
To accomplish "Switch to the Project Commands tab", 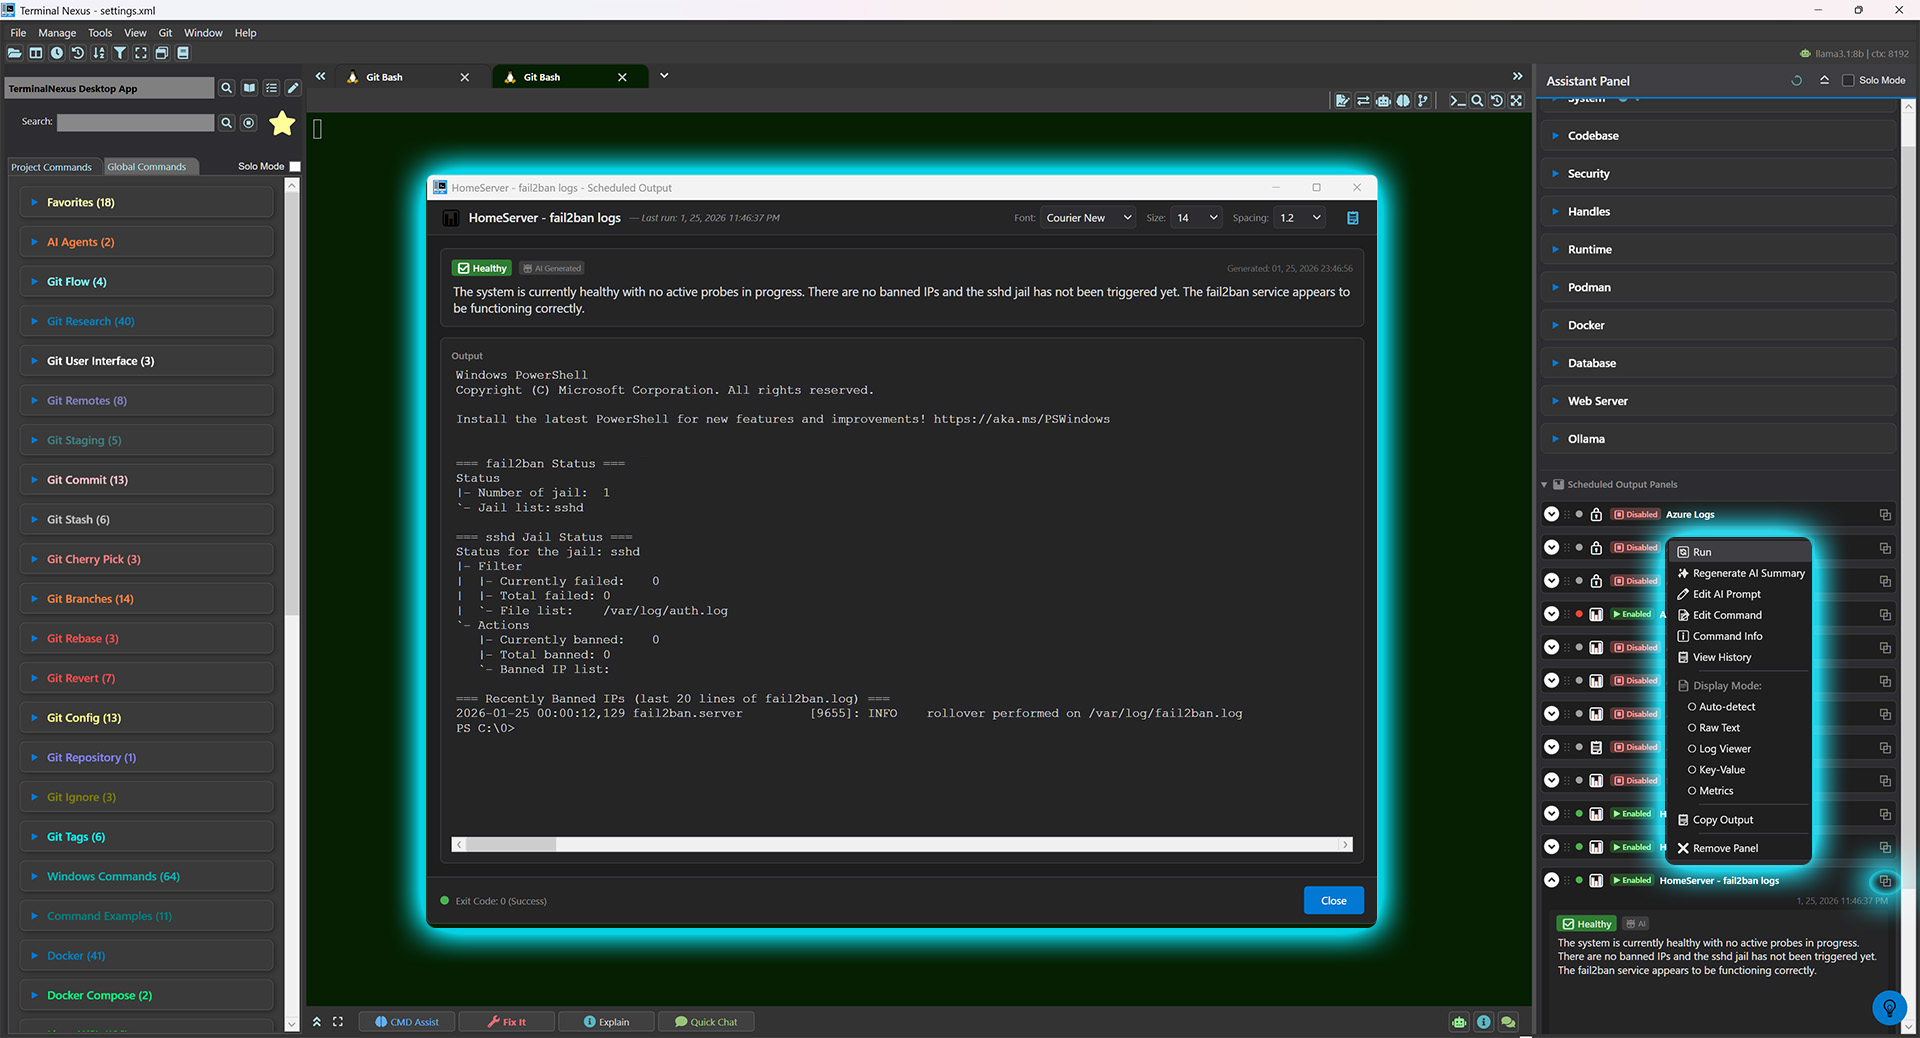I will coord(51,167).
